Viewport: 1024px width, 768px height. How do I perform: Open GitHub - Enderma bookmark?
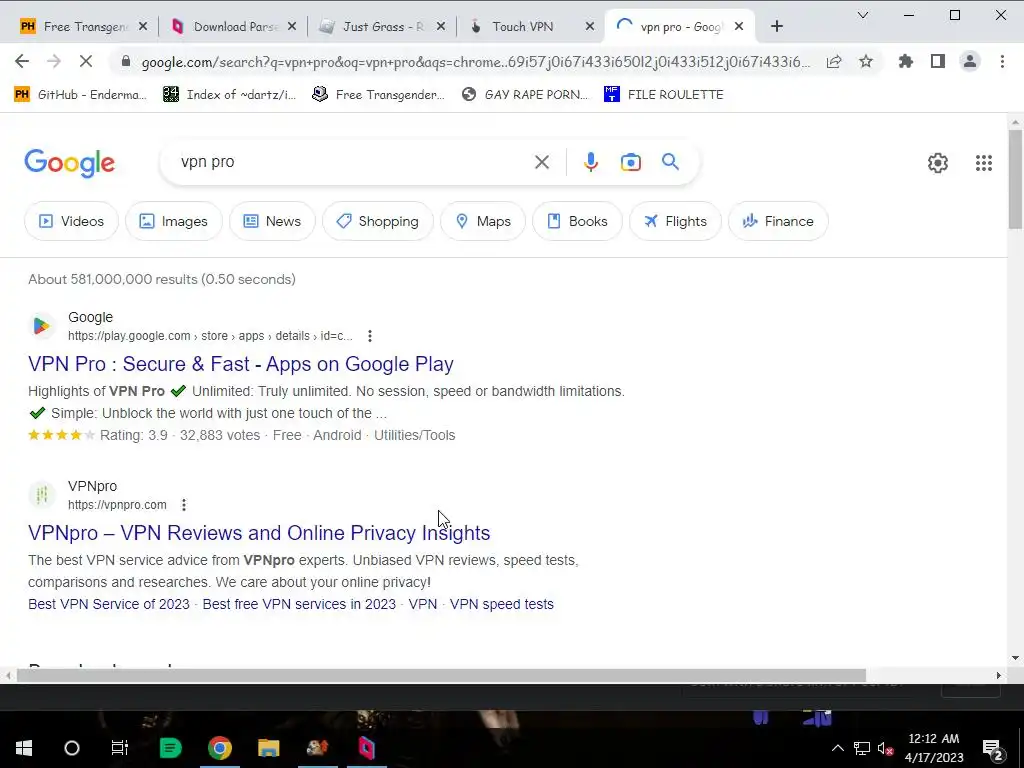[80, 95]
